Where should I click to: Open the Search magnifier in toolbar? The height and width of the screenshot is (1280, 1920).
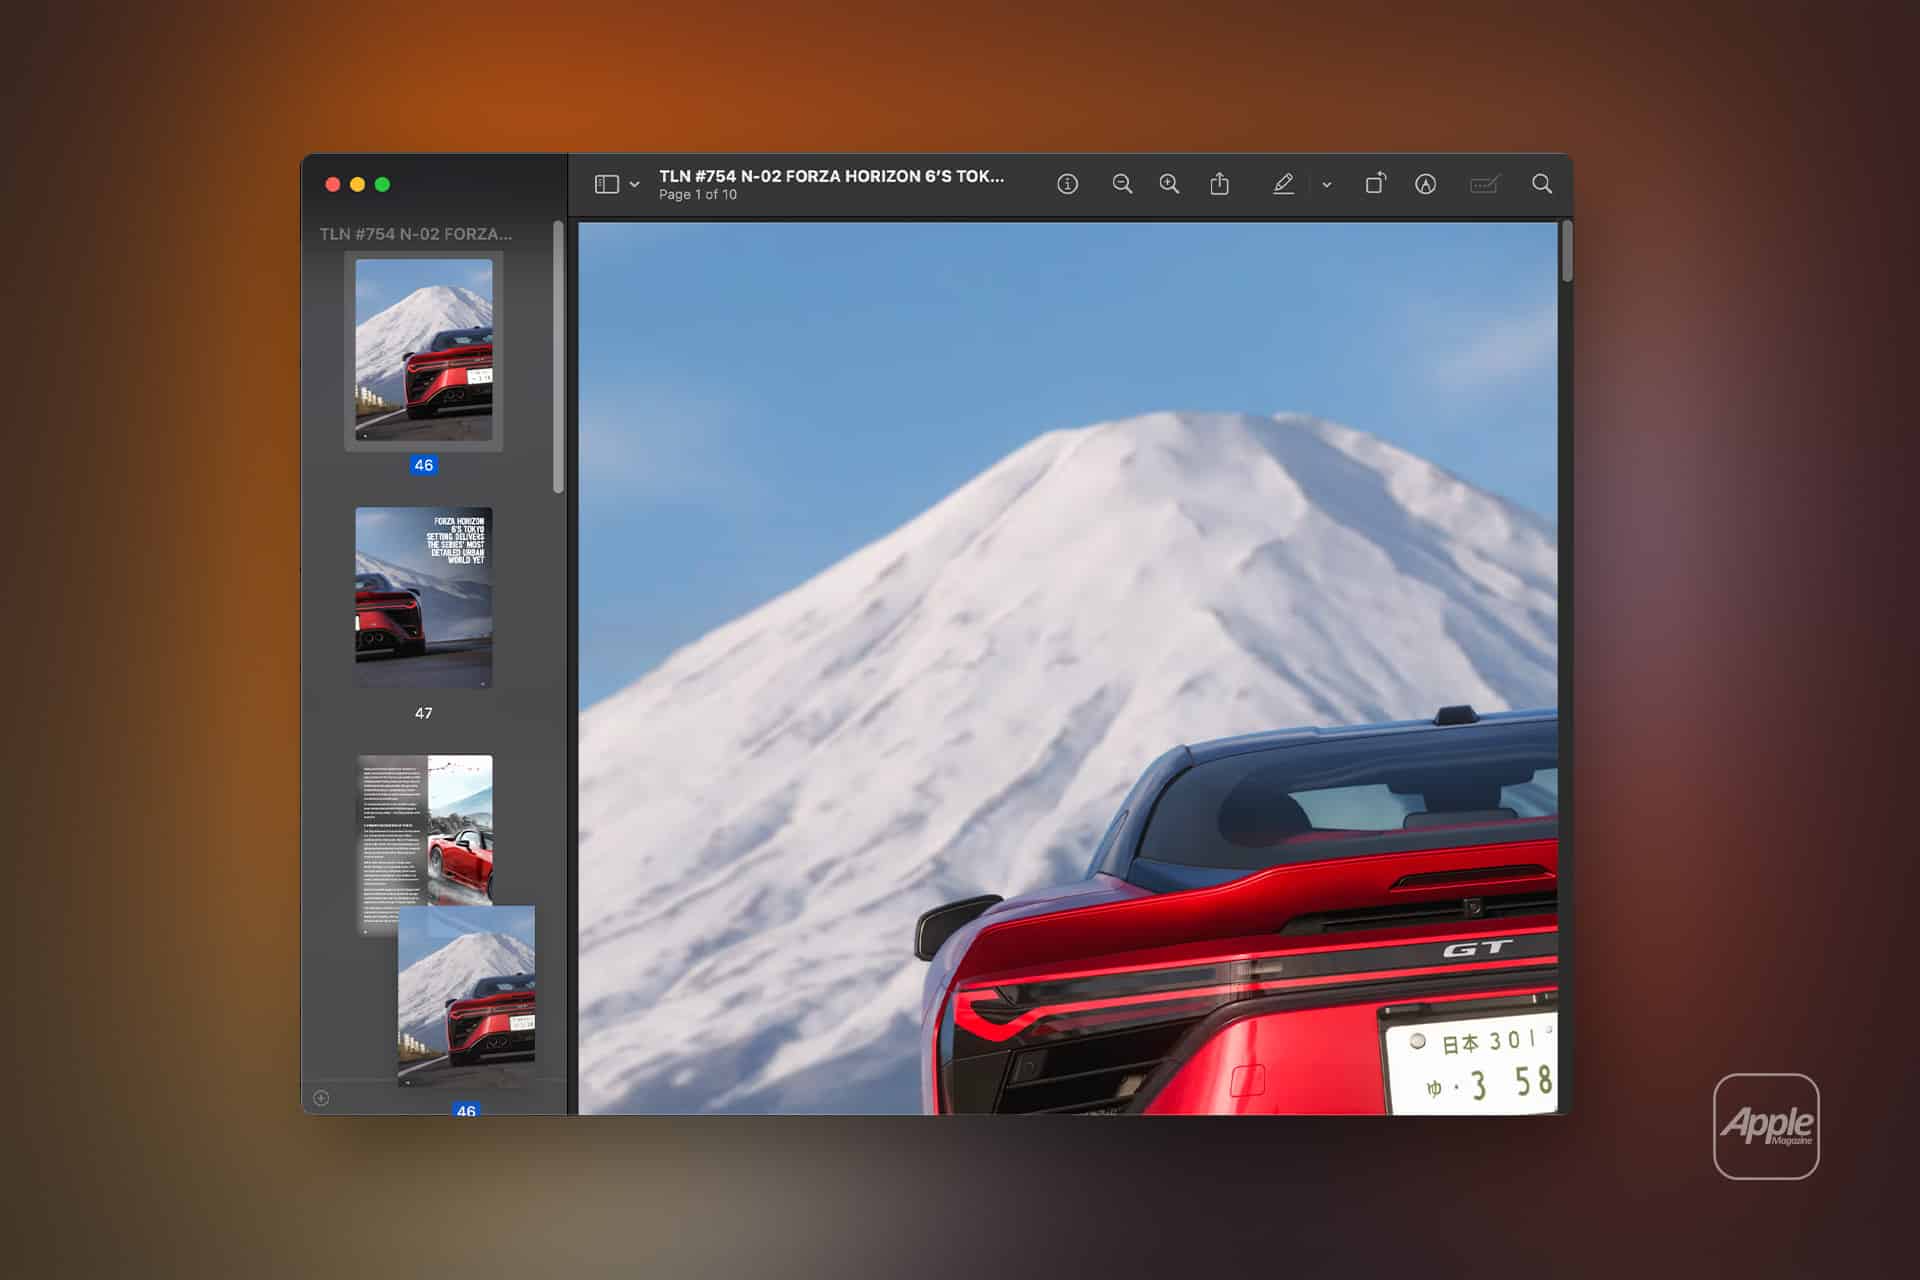point(1542,184)
